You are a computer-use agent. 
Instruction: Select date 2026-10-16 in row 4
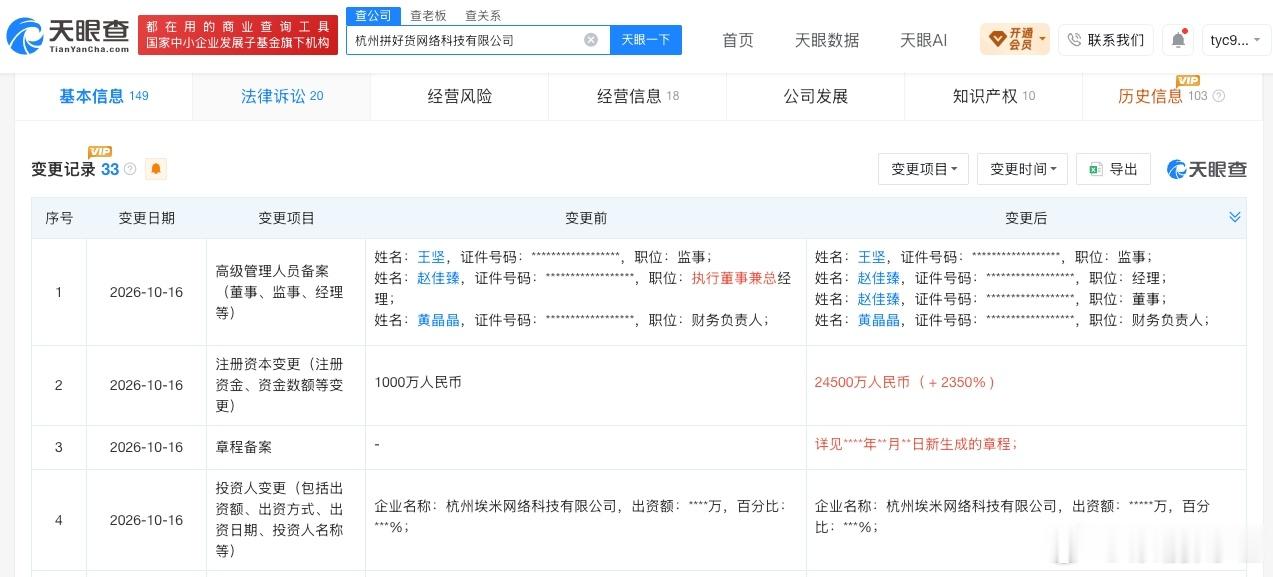[146, 520]
